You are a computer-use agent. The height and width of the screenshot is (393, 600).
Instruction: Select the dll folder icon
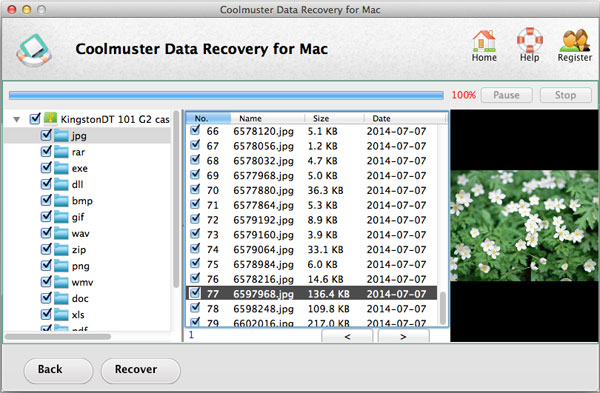tap(61, 184)
